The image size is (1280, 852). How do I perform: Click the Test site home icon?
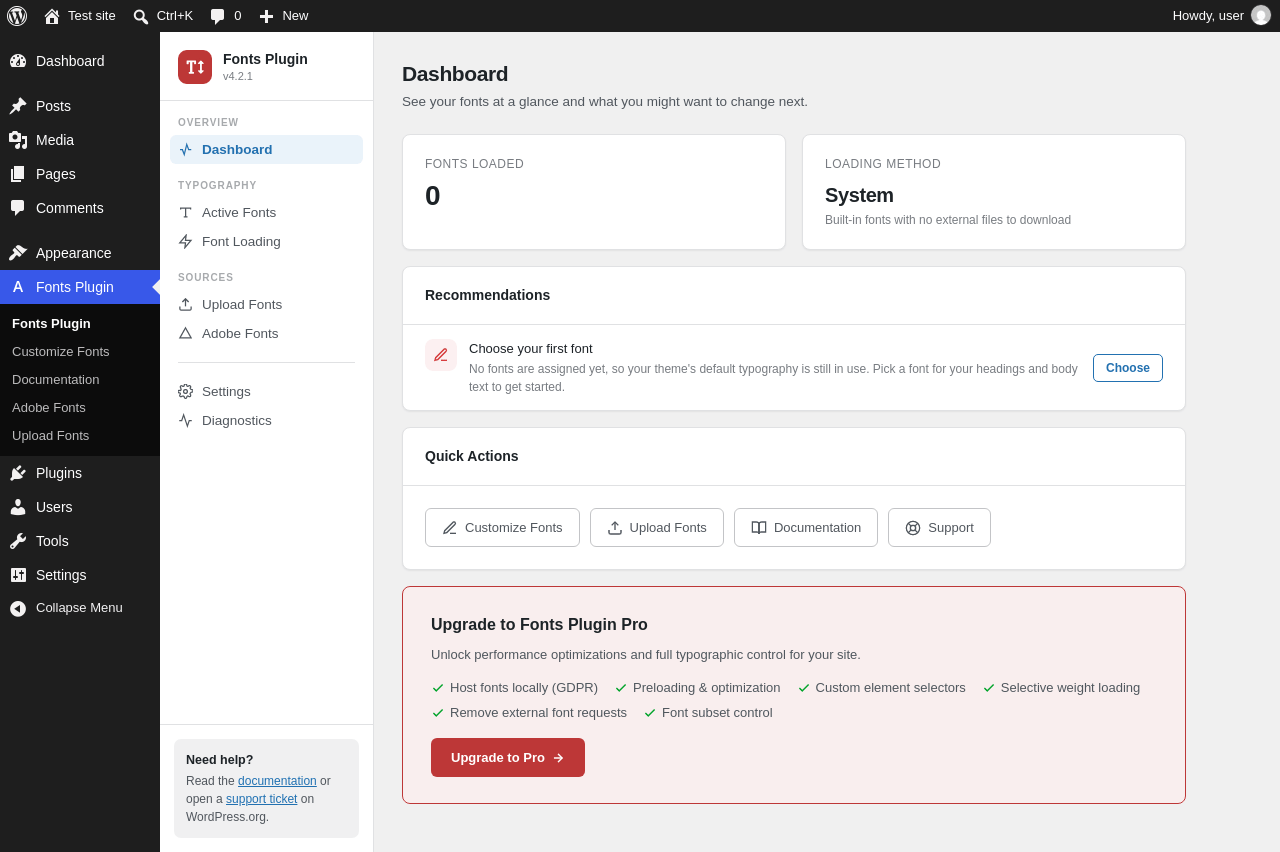(52, 16)
